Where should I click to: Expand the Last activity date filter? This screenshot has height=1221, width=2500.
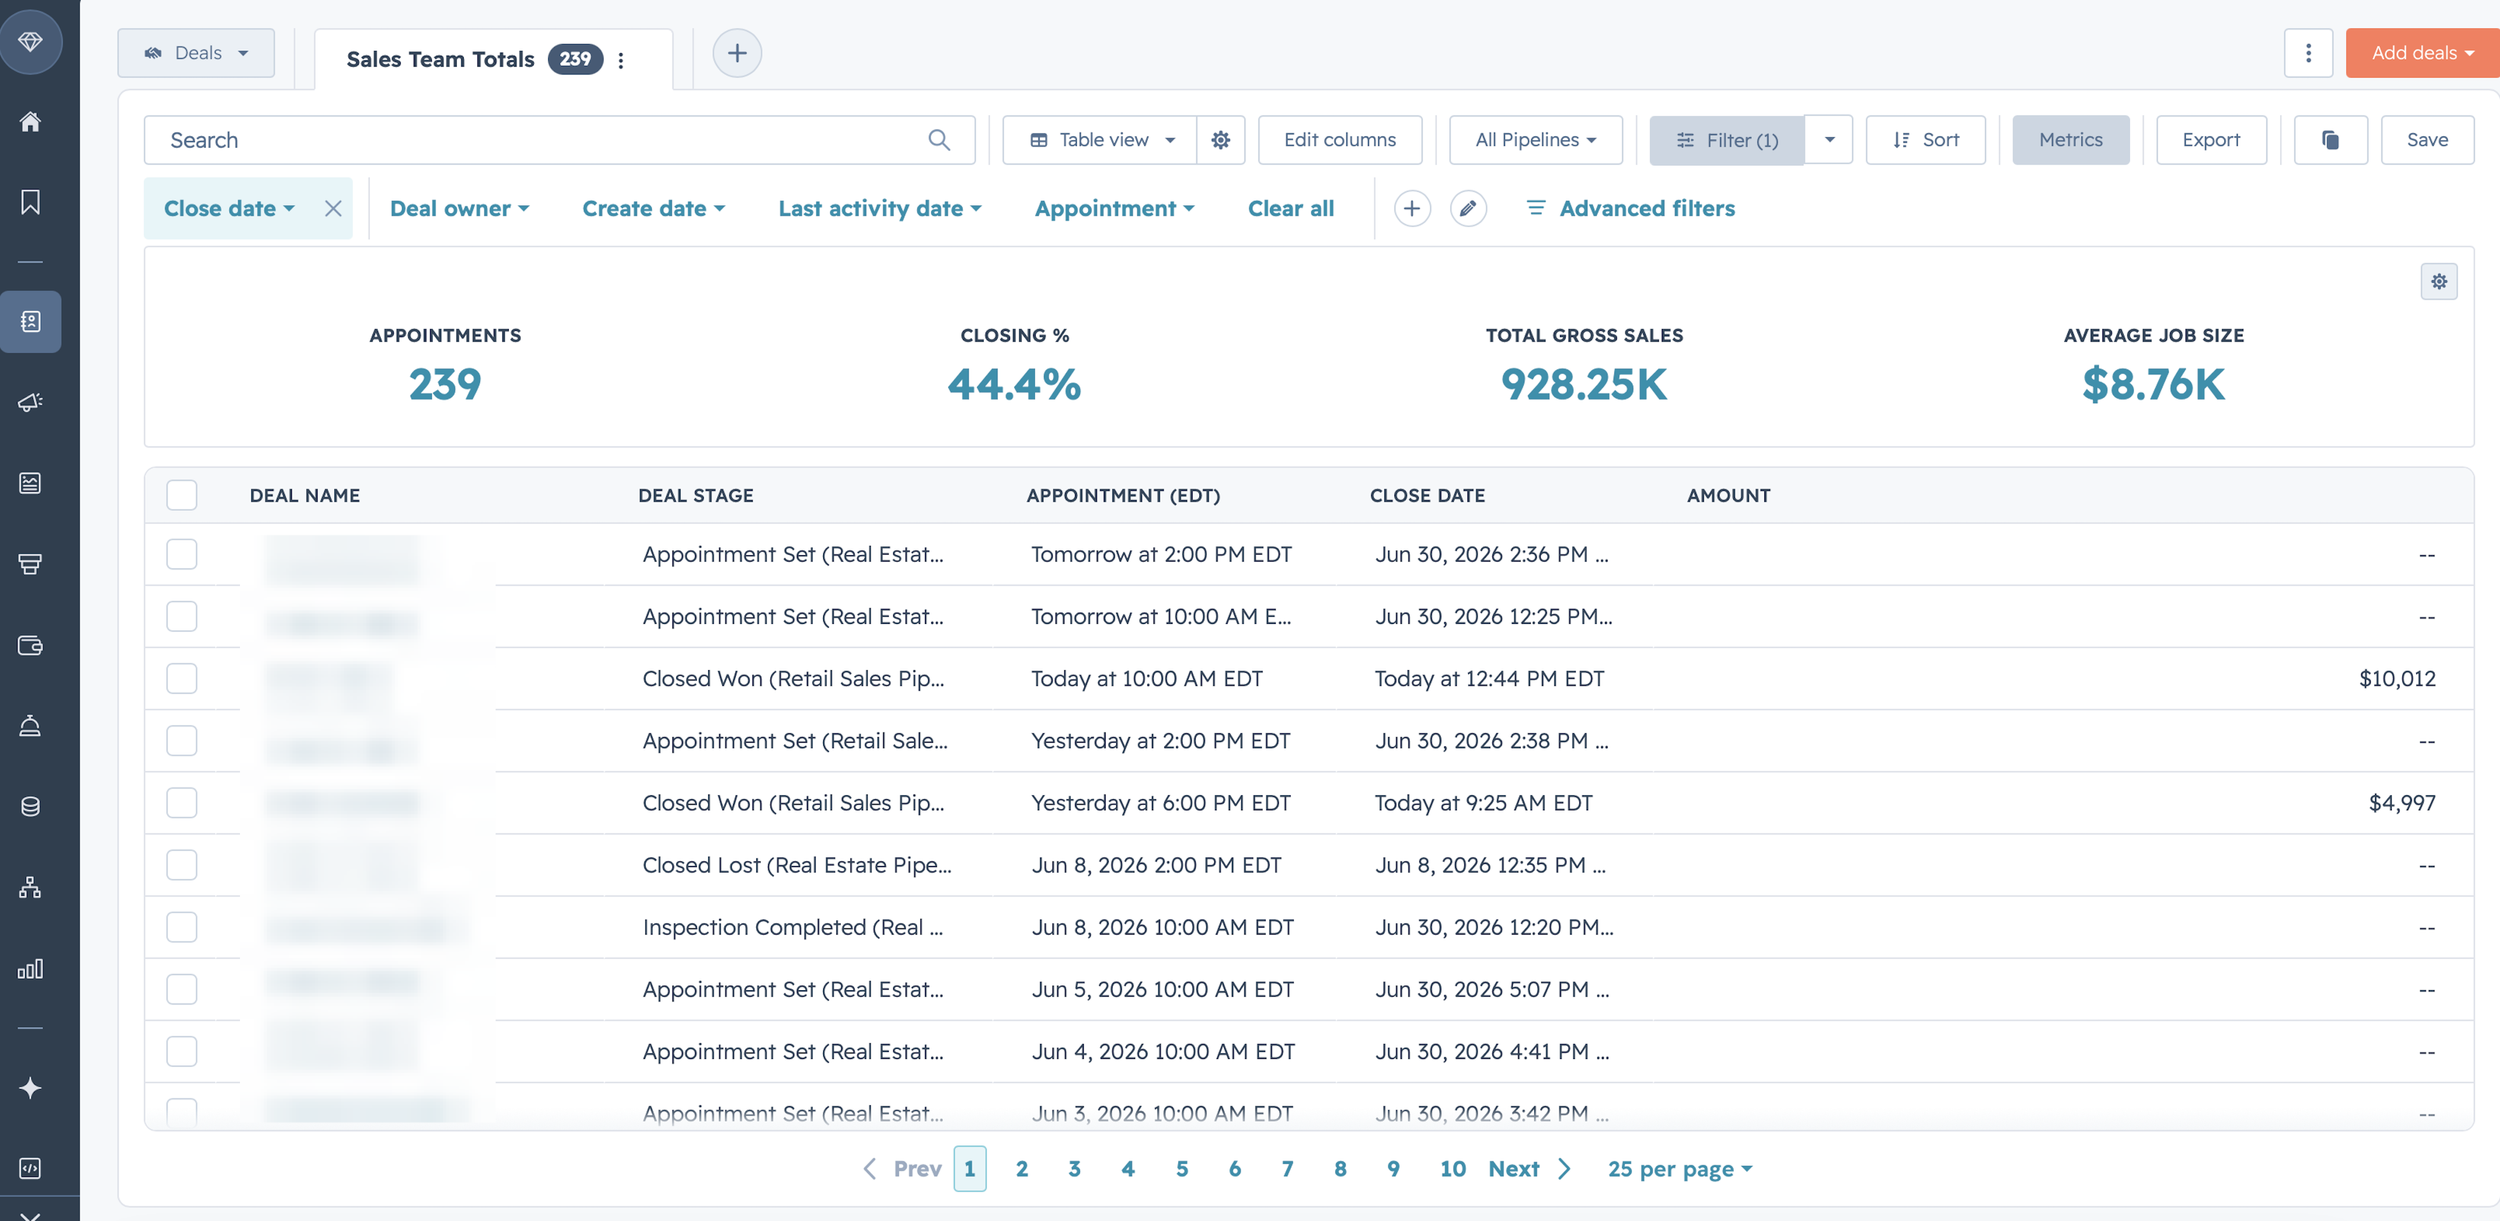tap(880, 208)
